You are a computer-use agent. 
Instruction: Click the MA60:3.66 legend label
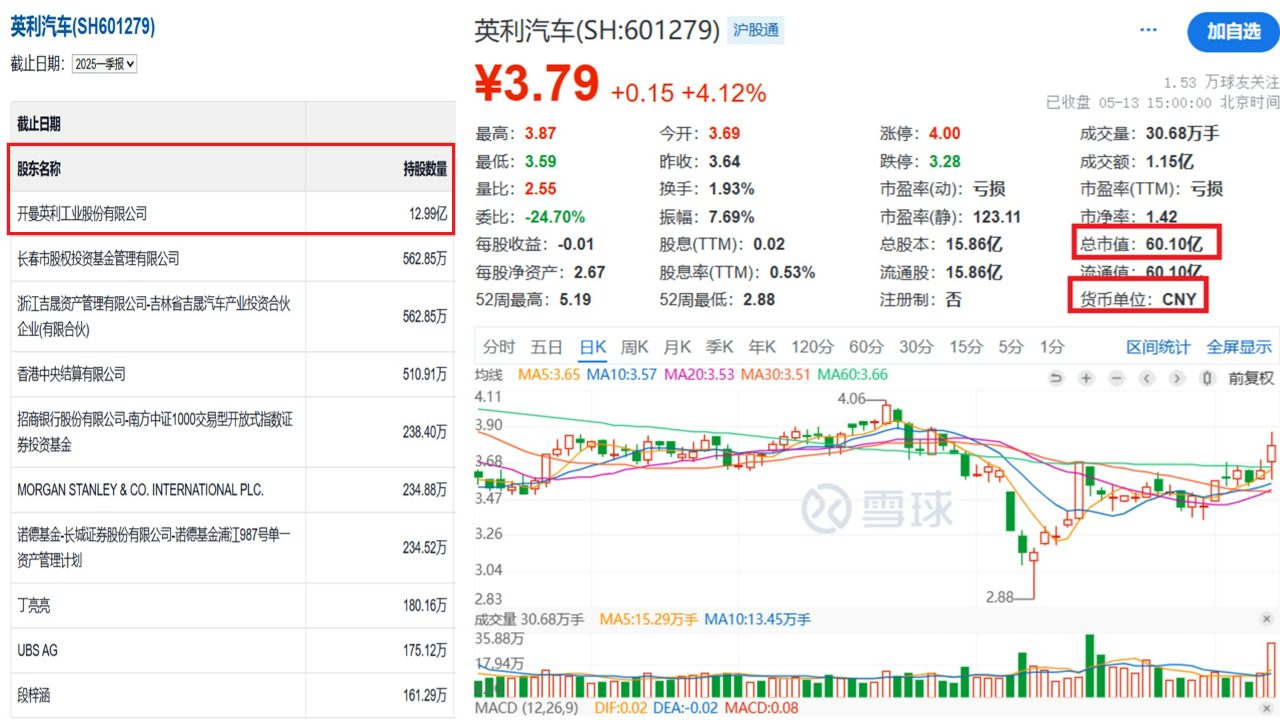[853, 375]
